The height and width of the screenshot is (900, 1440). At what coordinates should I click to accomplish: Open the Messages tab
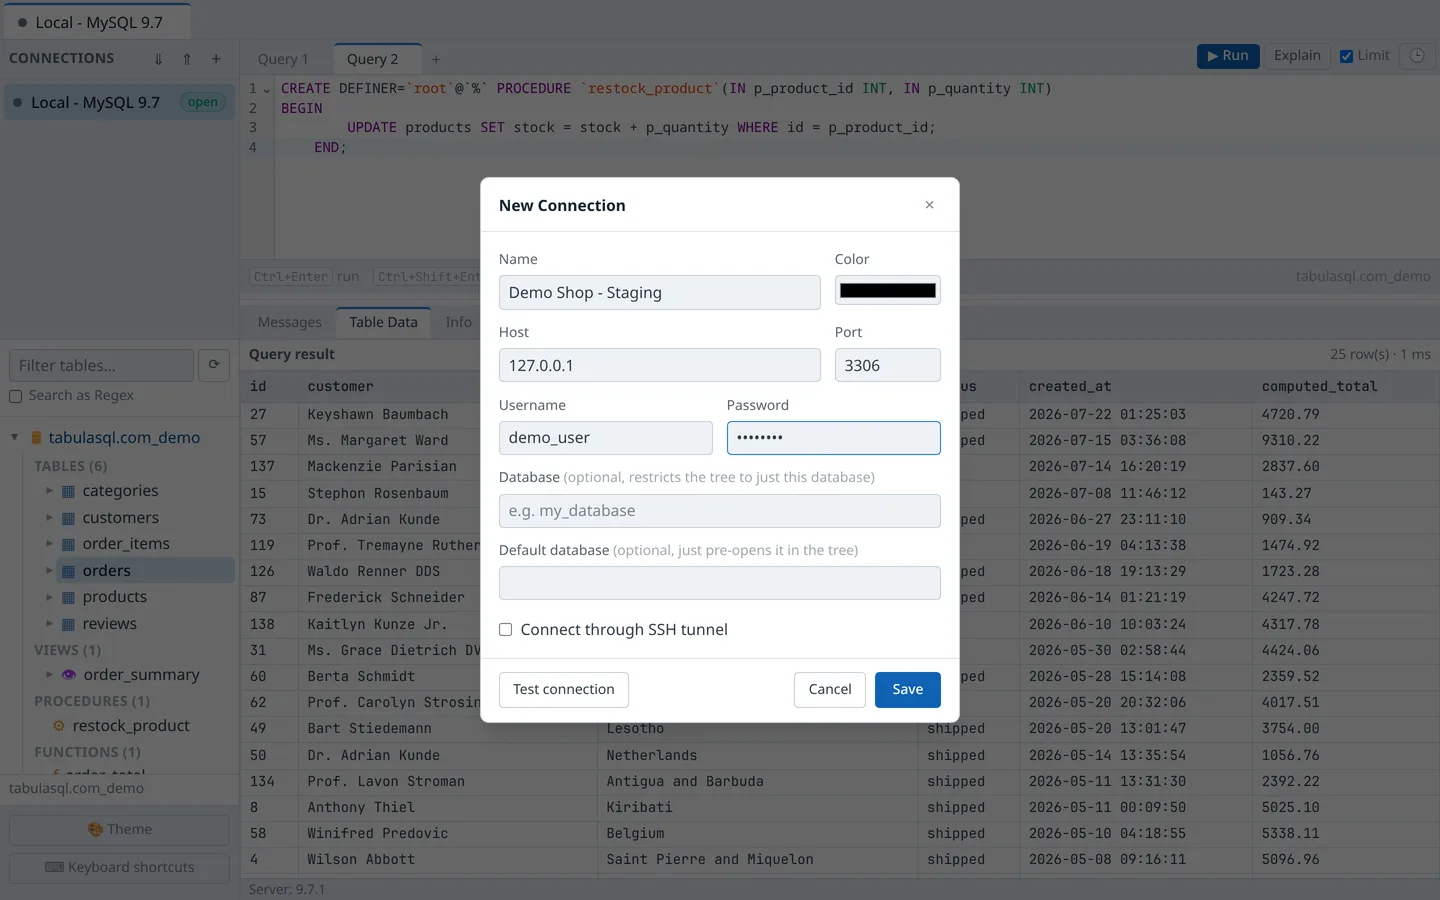tap(290, 322)
